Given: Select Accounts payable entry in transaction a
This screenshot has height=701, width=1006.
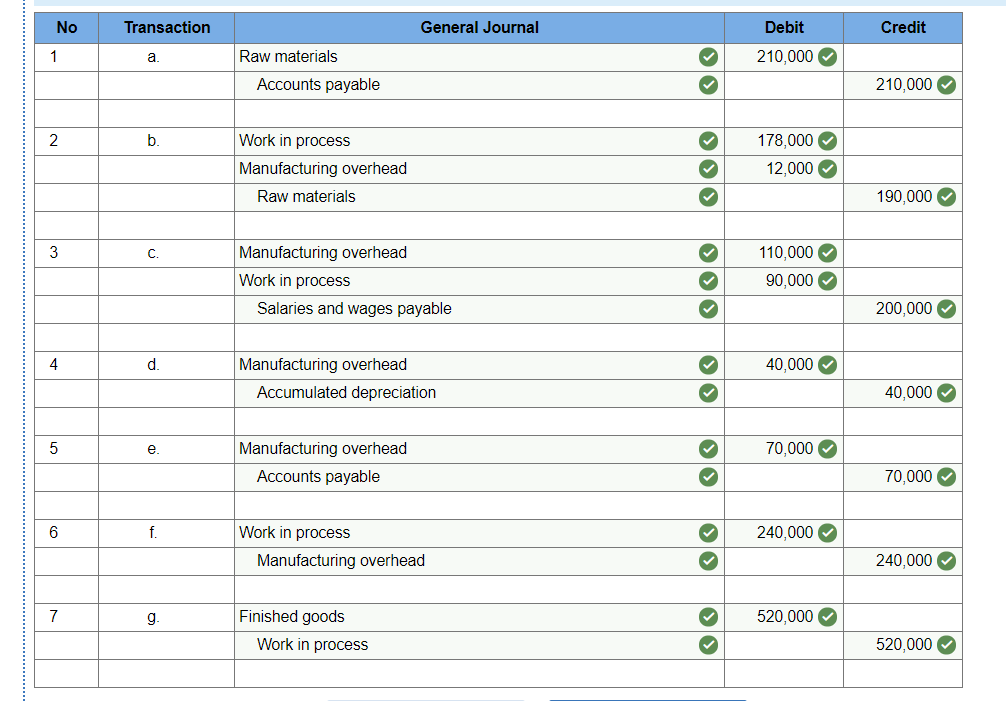Looking at the screenshot, I should coord(479,85).
